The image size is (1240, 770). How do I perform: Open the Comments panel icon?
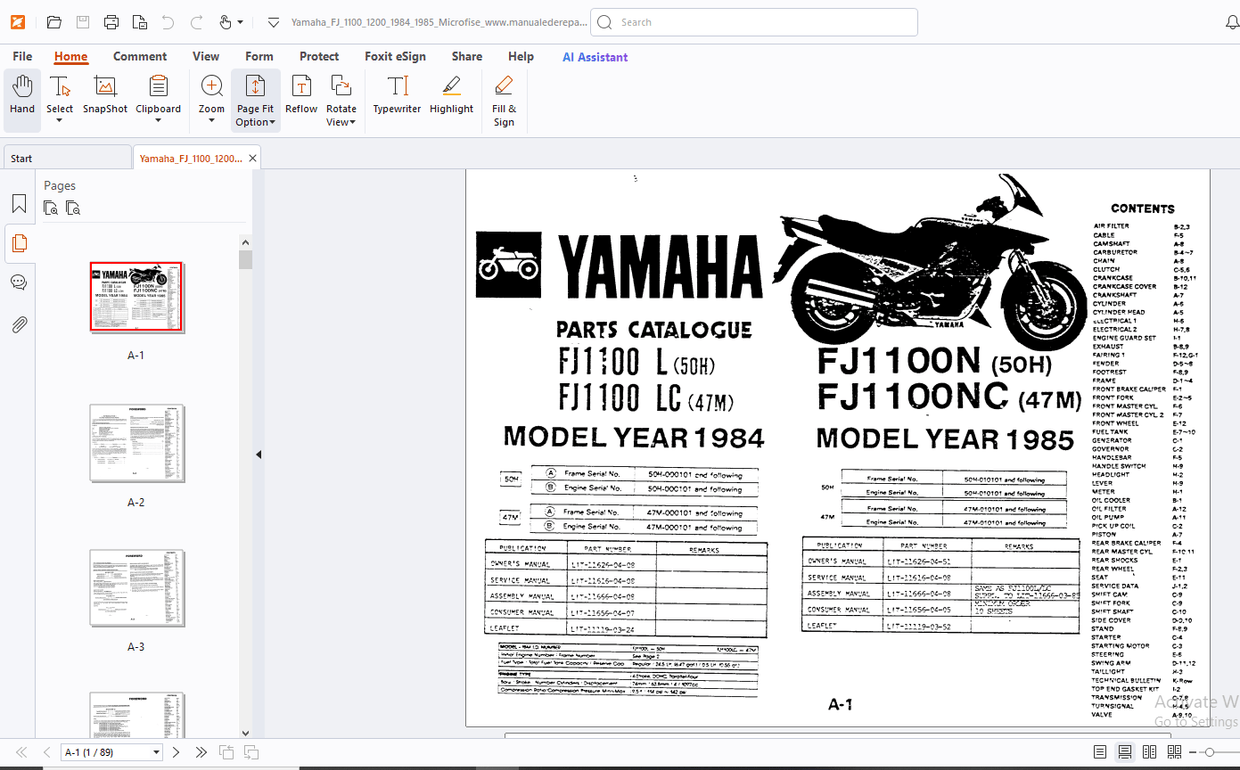pos(18,281)
